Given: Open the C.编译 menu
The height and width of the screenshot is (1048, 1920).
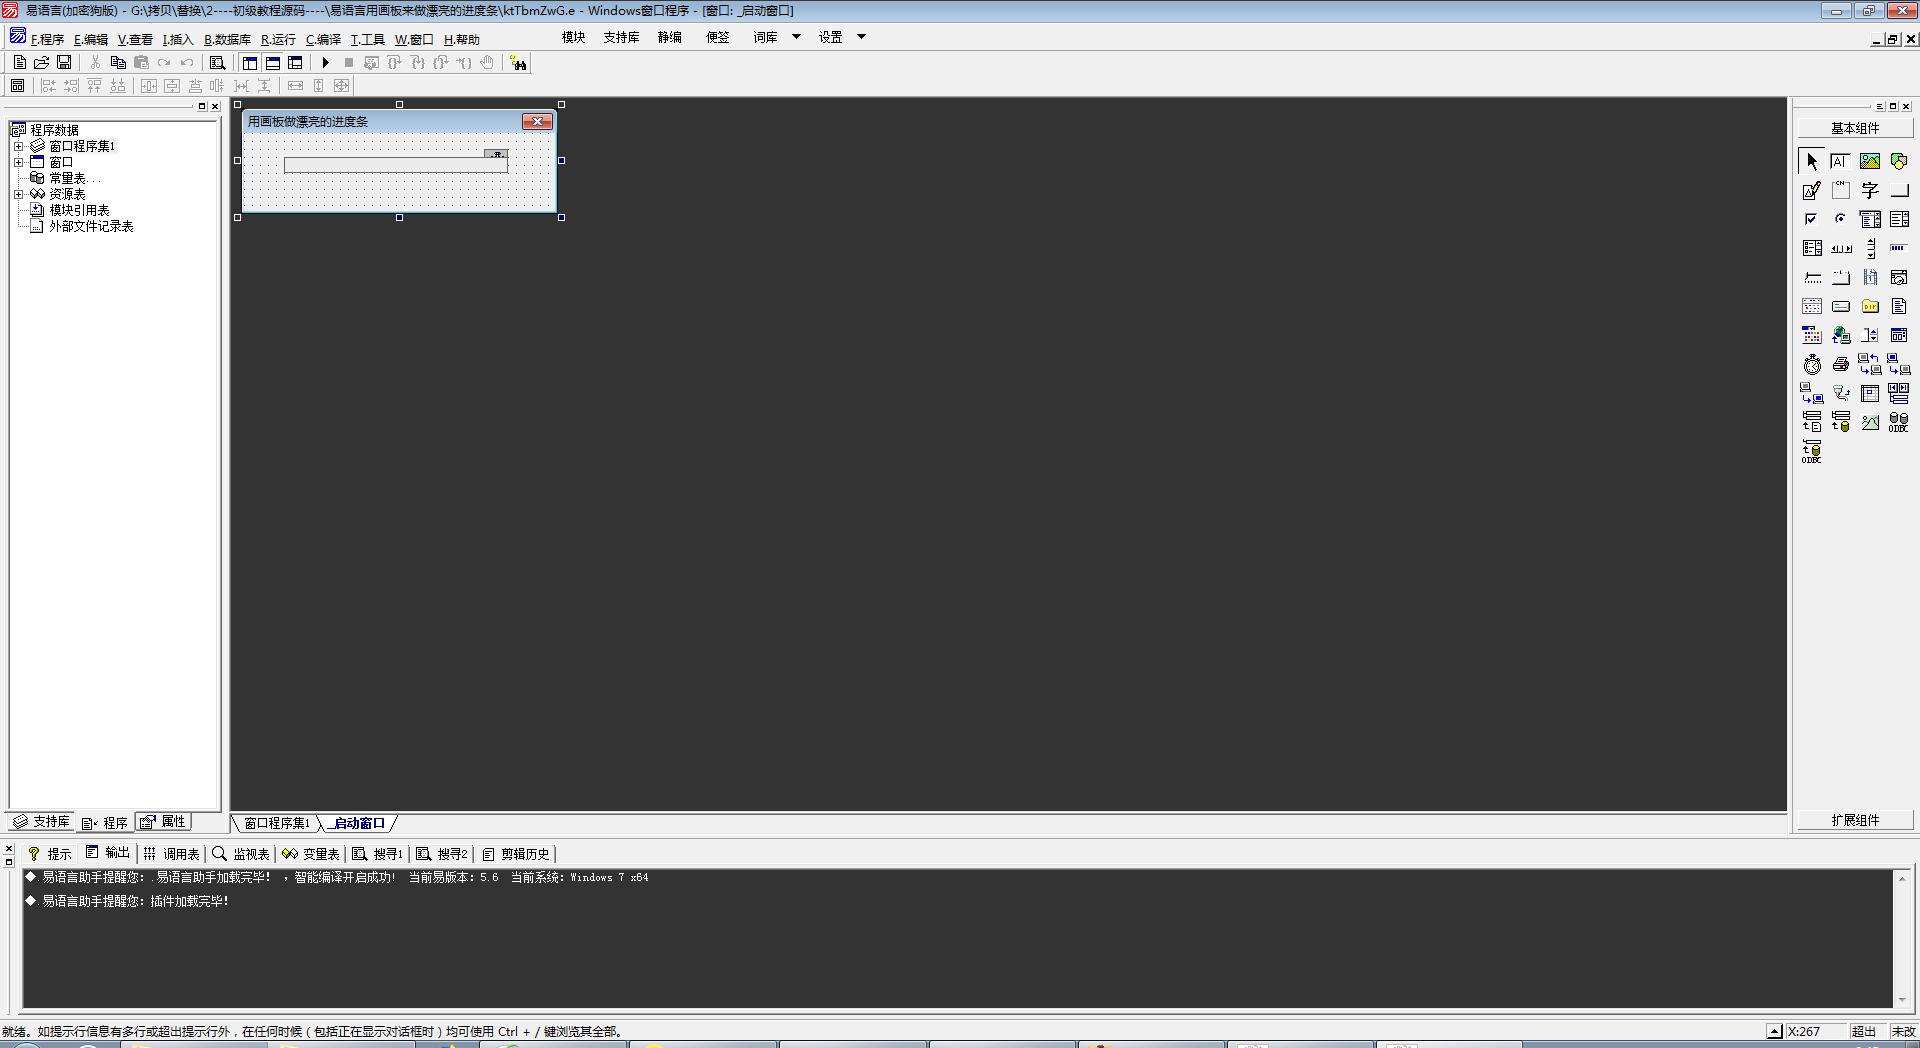Looking at the screenshot, I should (323, 40).
